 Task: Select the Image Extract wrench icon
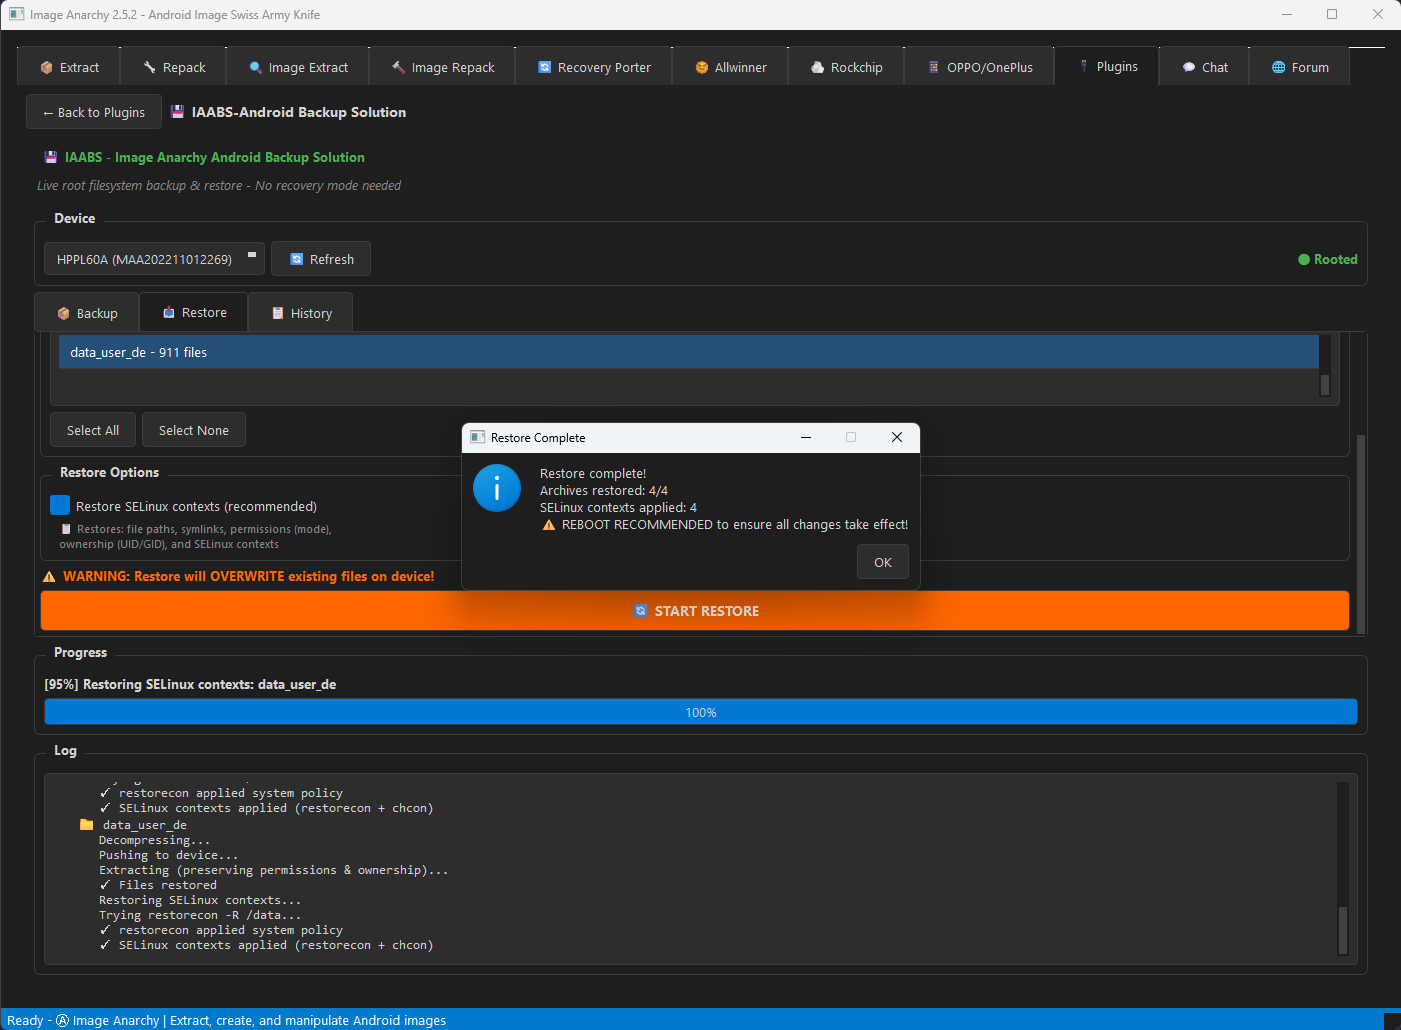point(257,66)
